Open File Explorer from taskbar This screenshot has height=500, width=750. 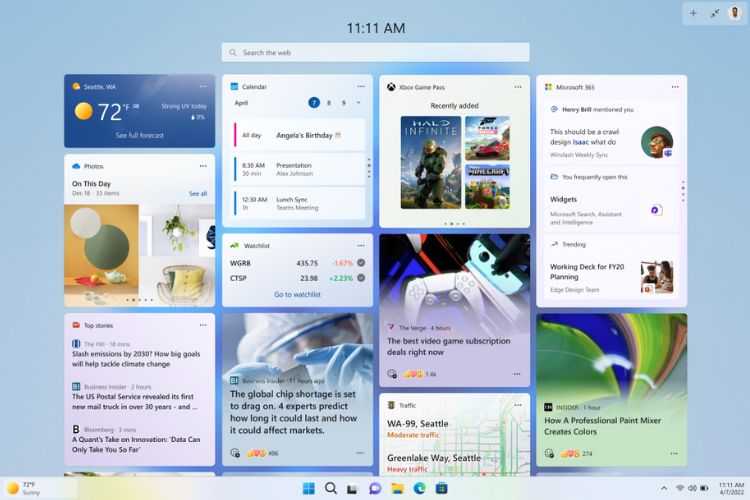[397, 489]
